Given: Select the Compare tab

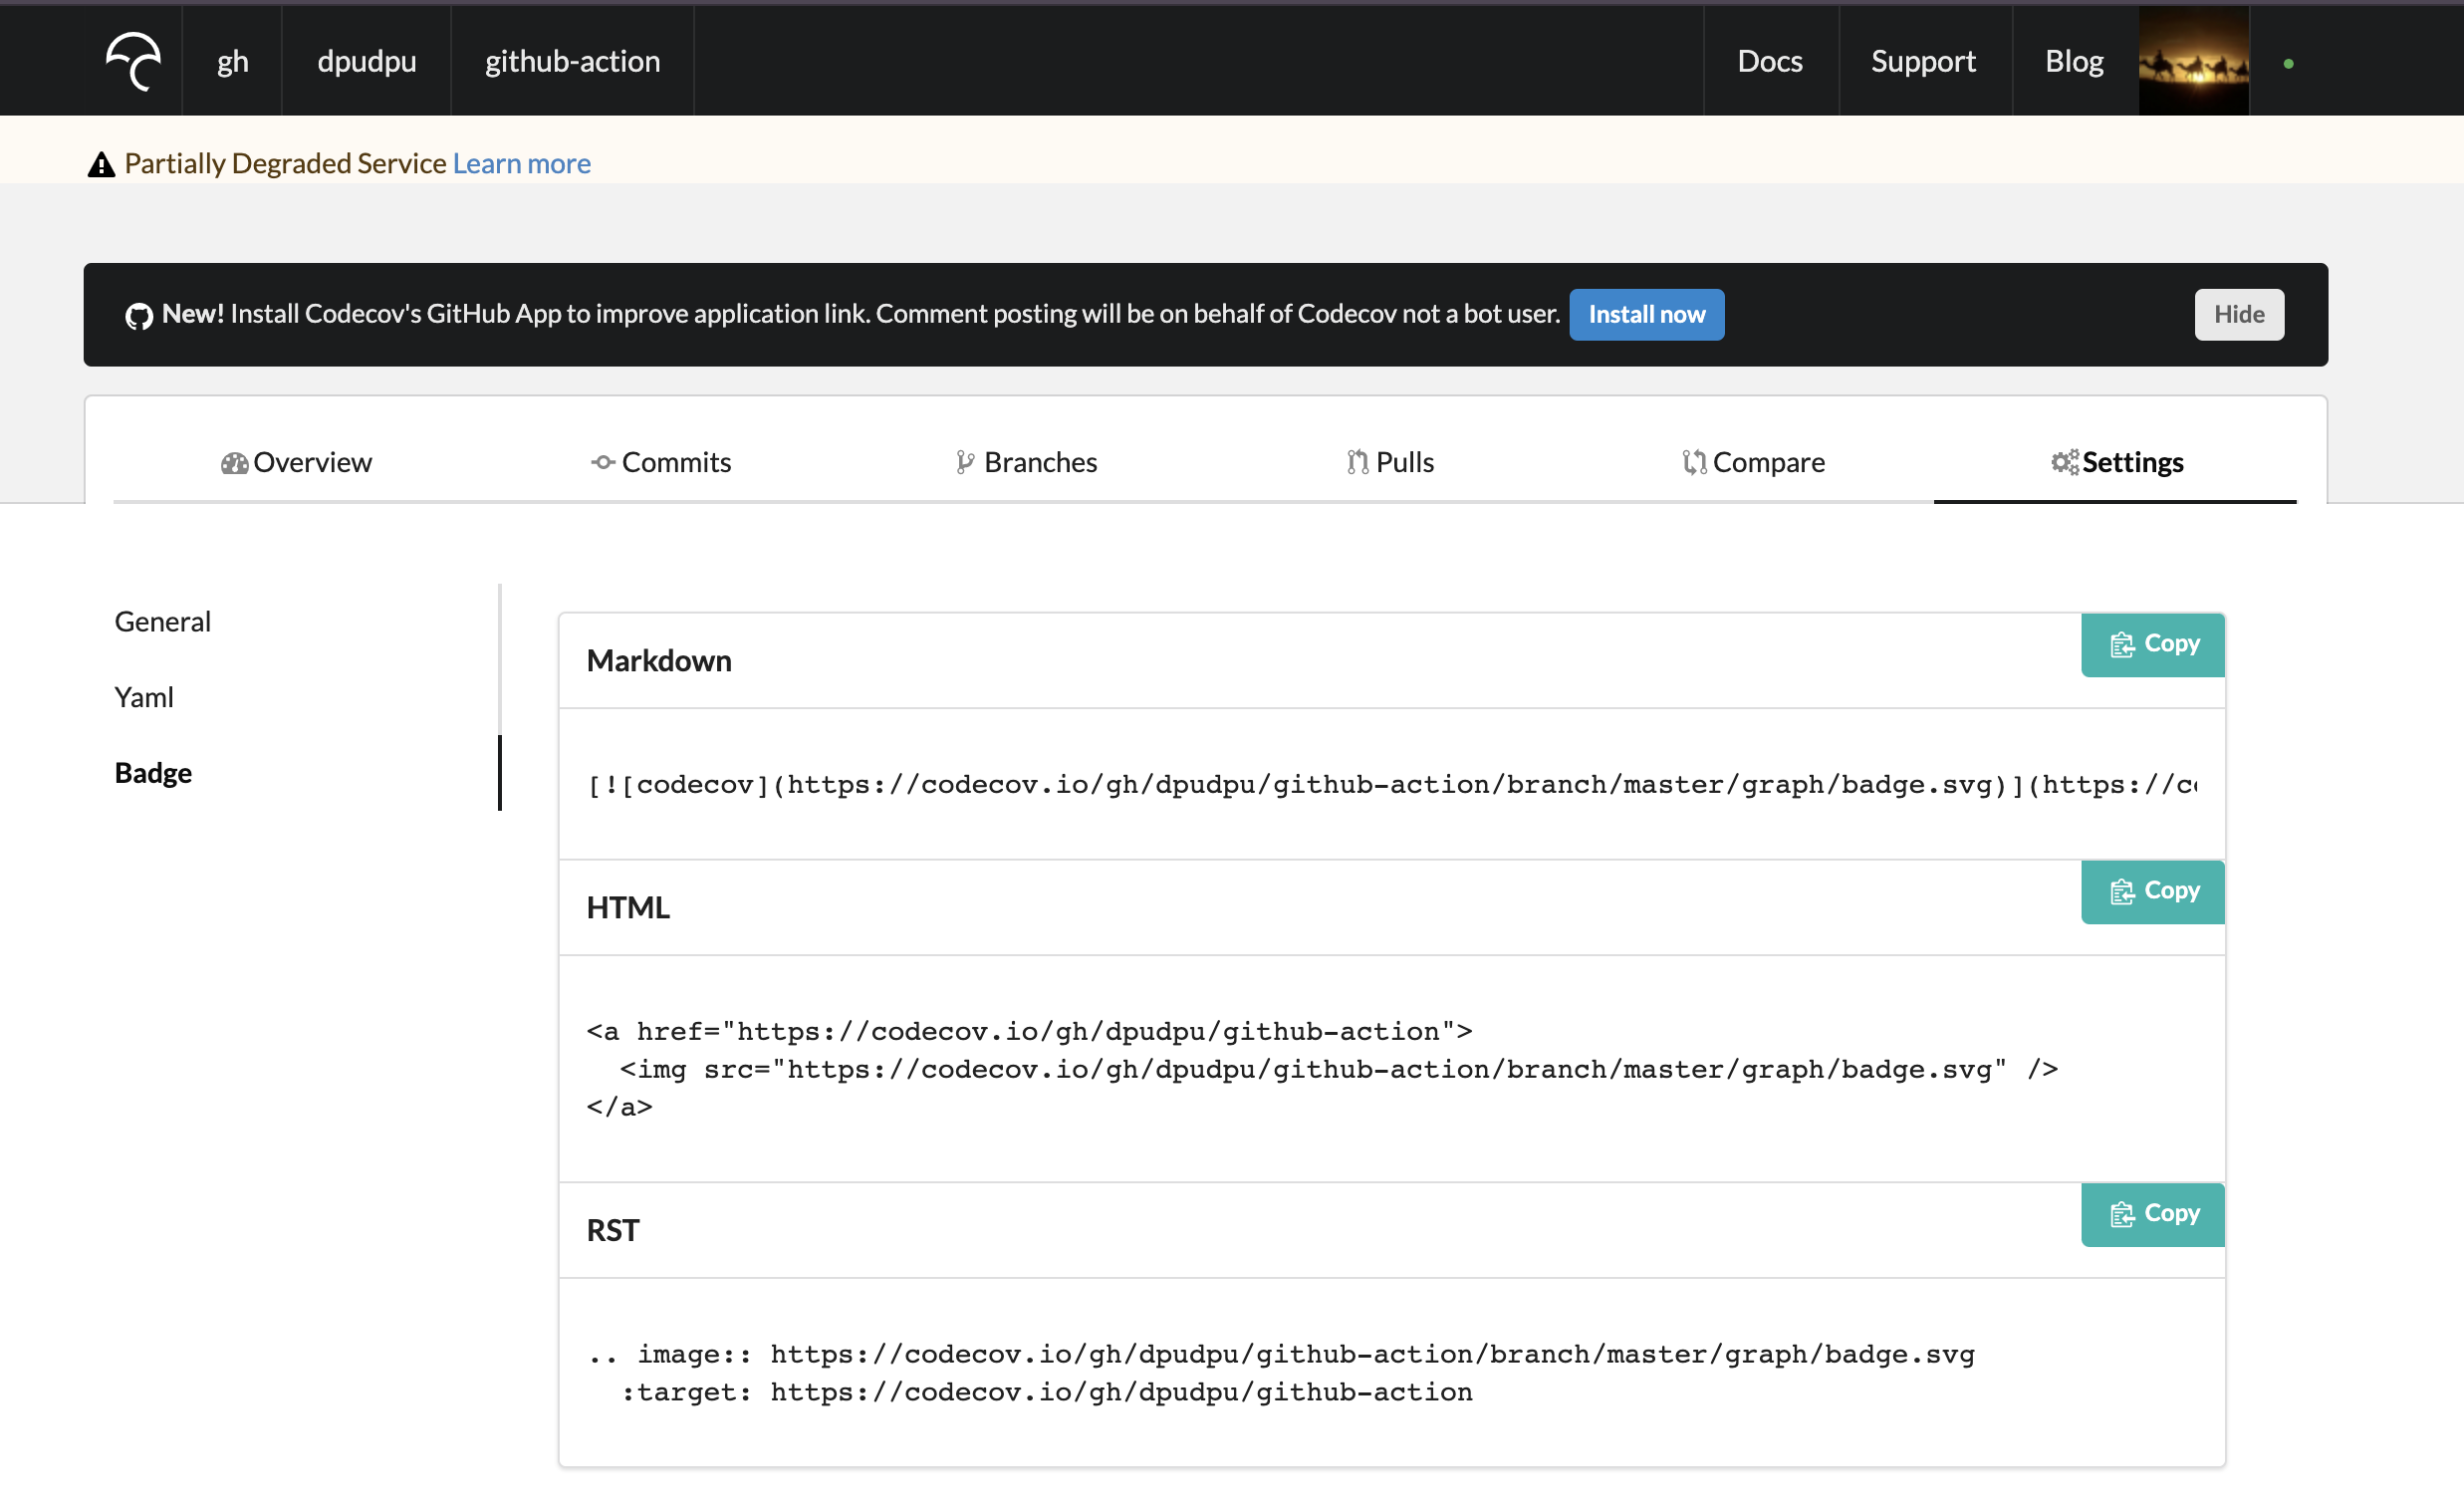Looking at the screenshot, I should pos(1753,462).
